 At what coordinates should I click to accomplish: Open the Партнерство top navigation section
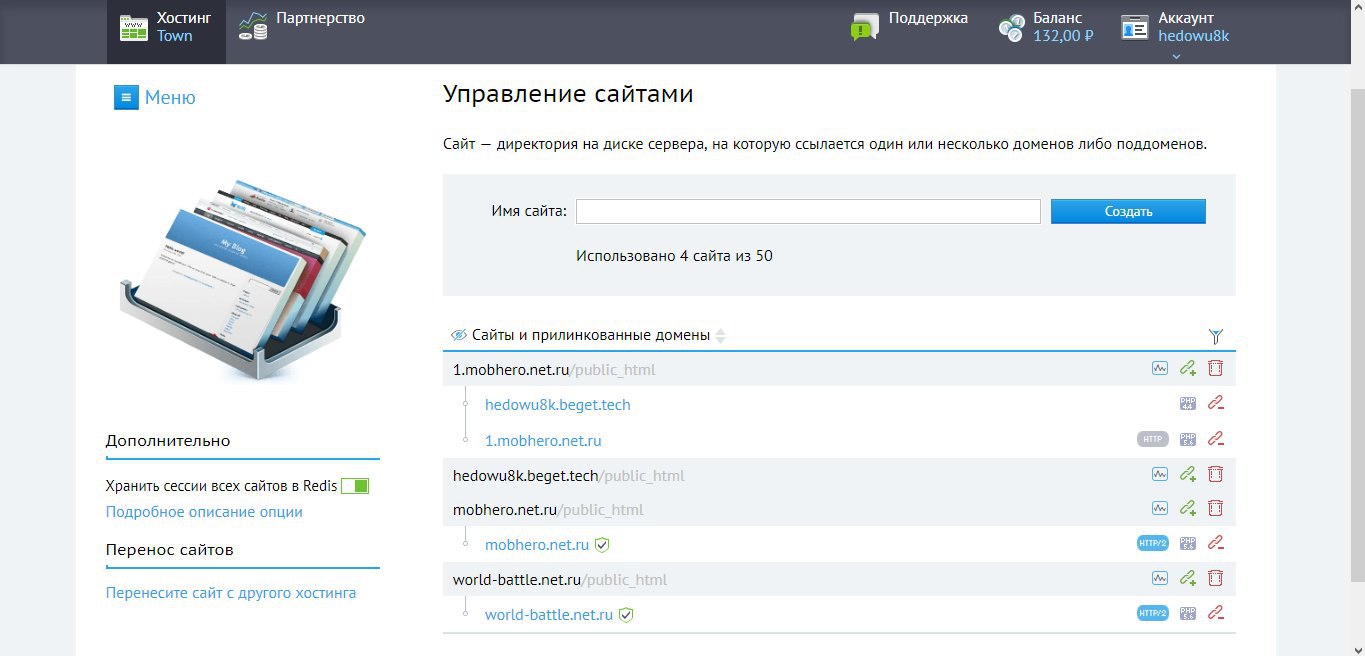click(x=302, y=26)
